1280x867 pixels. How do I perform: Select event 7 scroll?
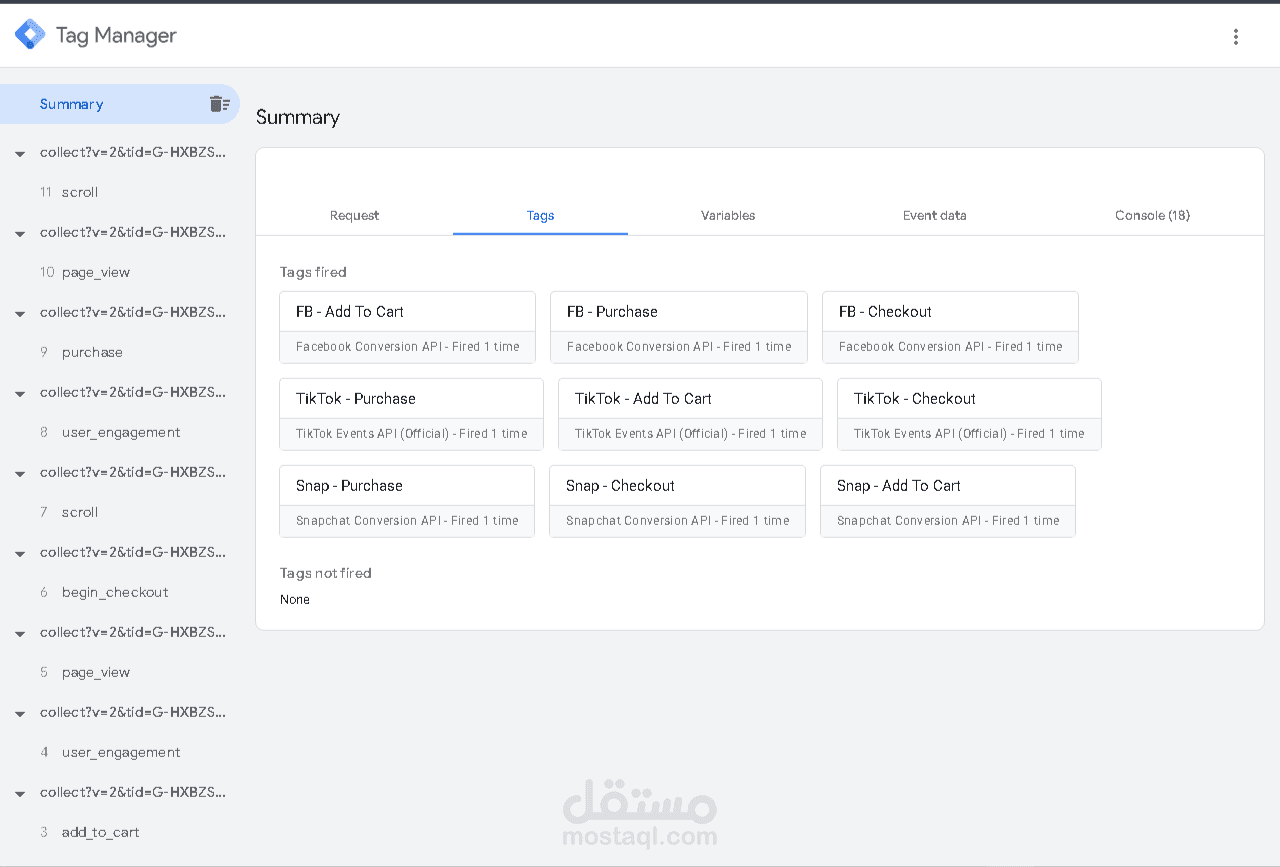pos(120,512)
